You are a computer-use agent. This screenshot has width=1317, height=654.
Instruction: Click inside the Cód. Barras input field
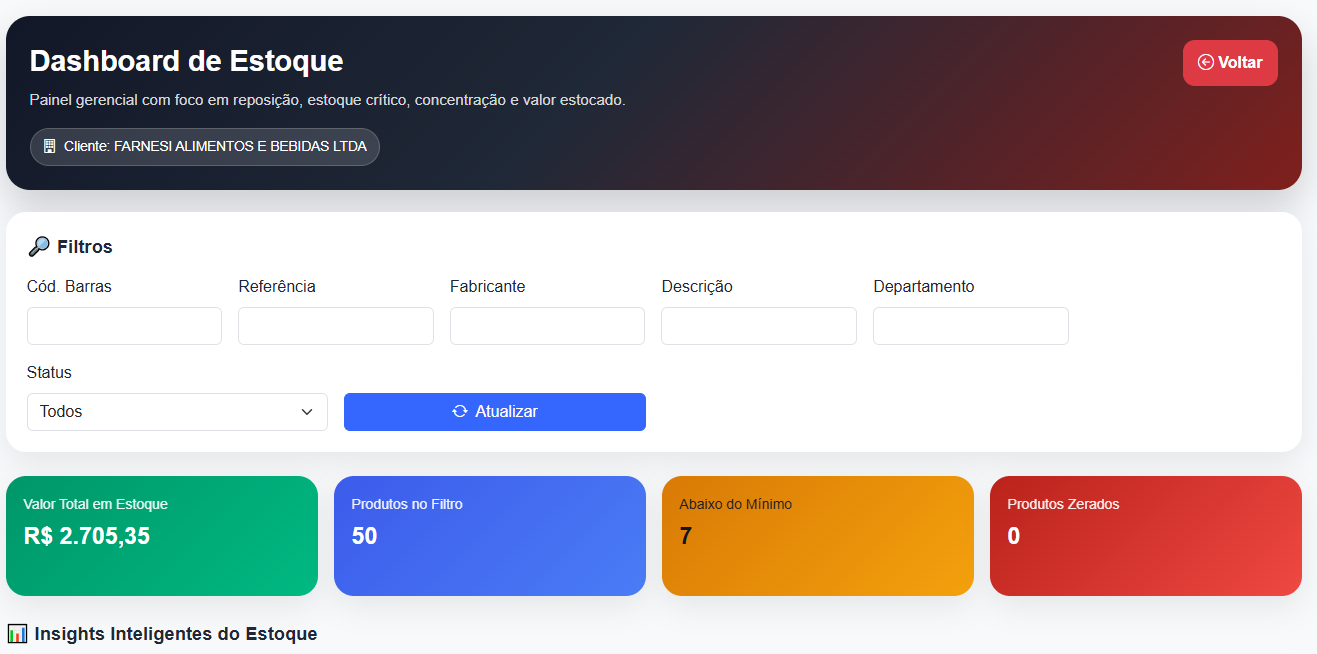(x=124, y=325)
